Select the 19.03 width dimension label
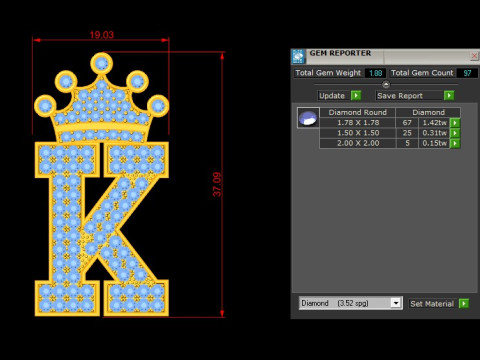Viewport: 480px width, 360px height. point(102,35)
